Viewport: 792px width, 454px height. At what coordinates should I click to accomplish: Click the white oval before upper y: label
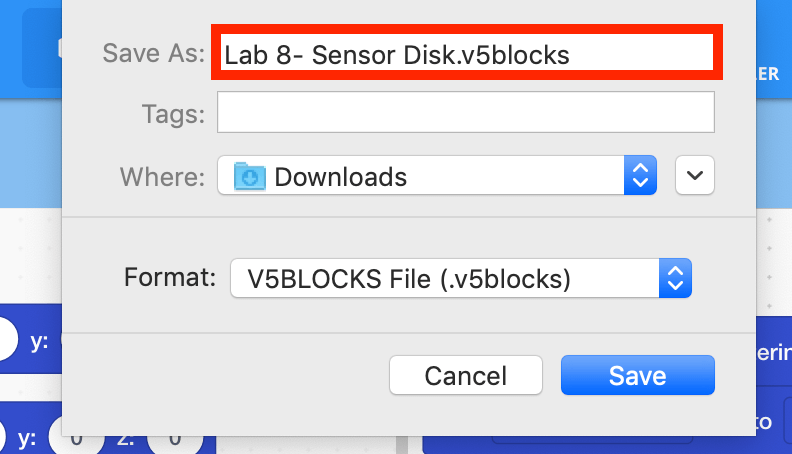(x=7, y=339)
